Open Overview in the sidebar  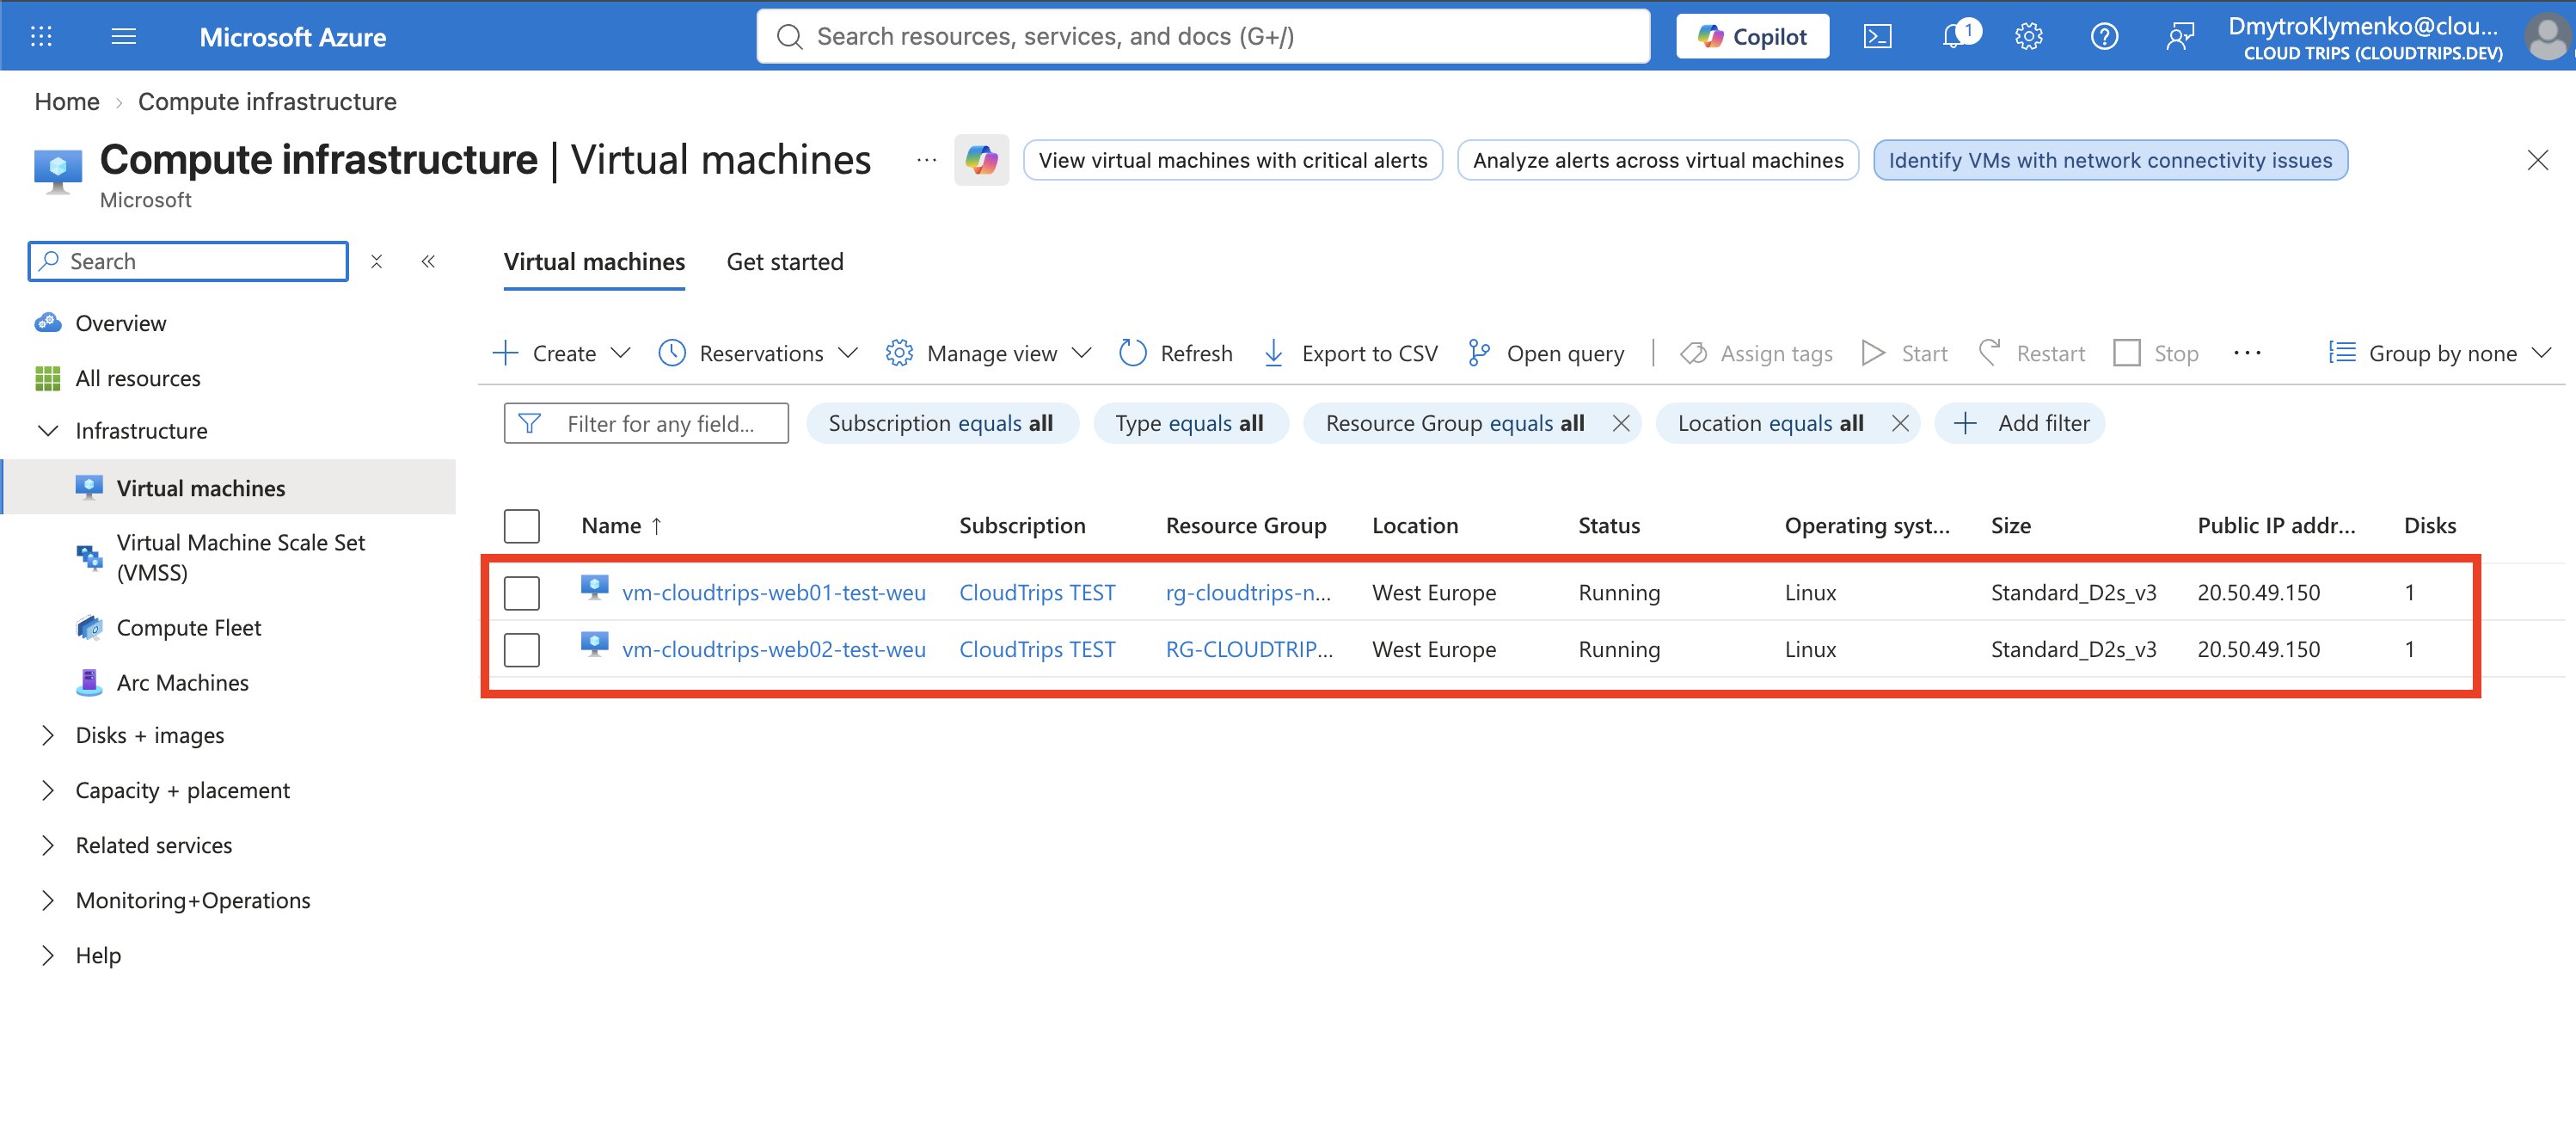tap(121, 323)
